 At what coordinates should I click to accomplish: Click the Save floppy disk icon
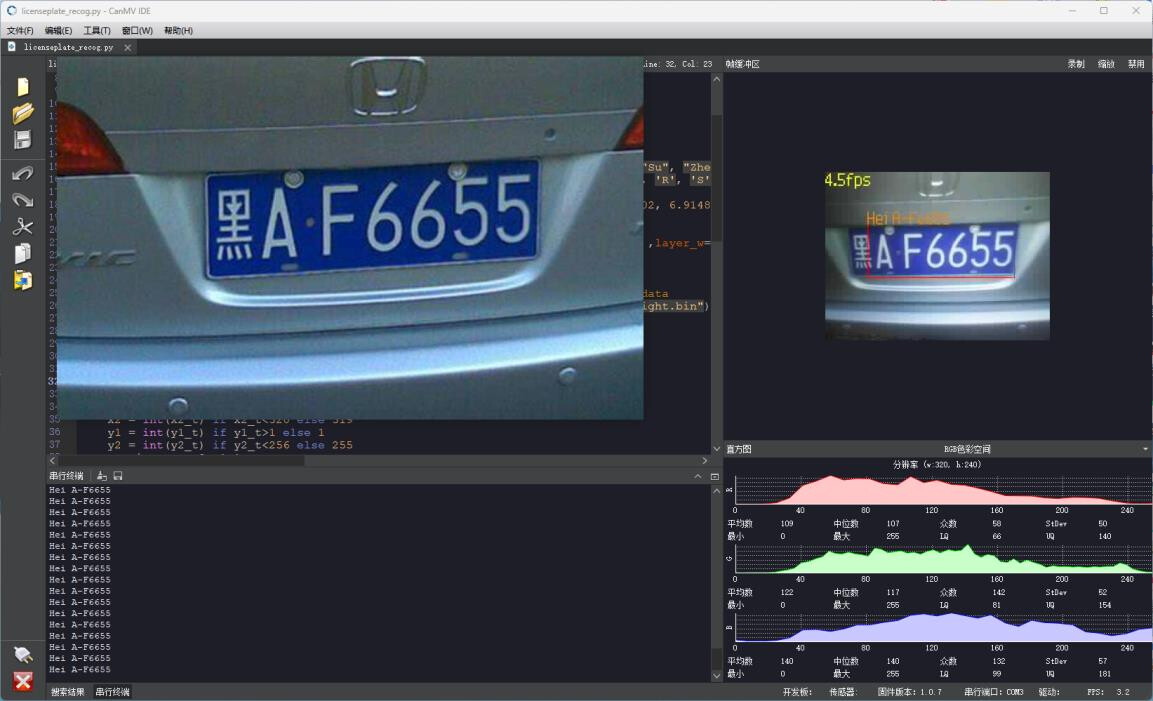(x=23, y=140)
